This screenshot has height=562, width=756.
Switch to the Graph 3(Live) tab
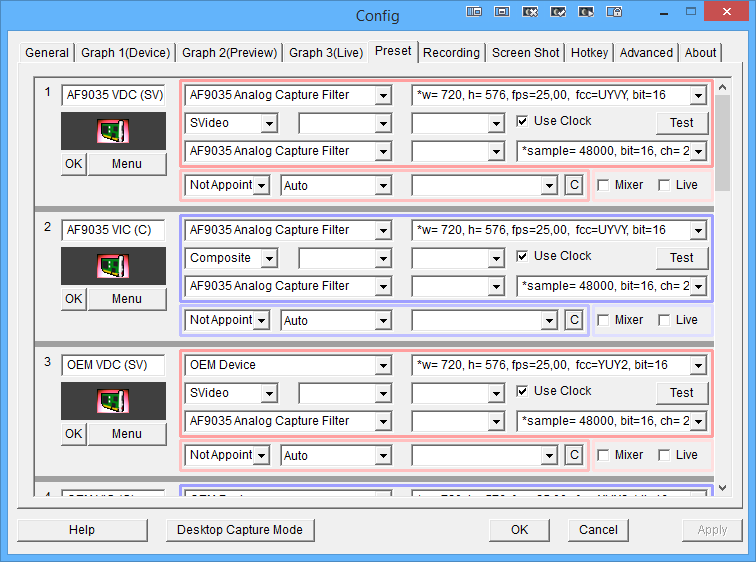326,53
